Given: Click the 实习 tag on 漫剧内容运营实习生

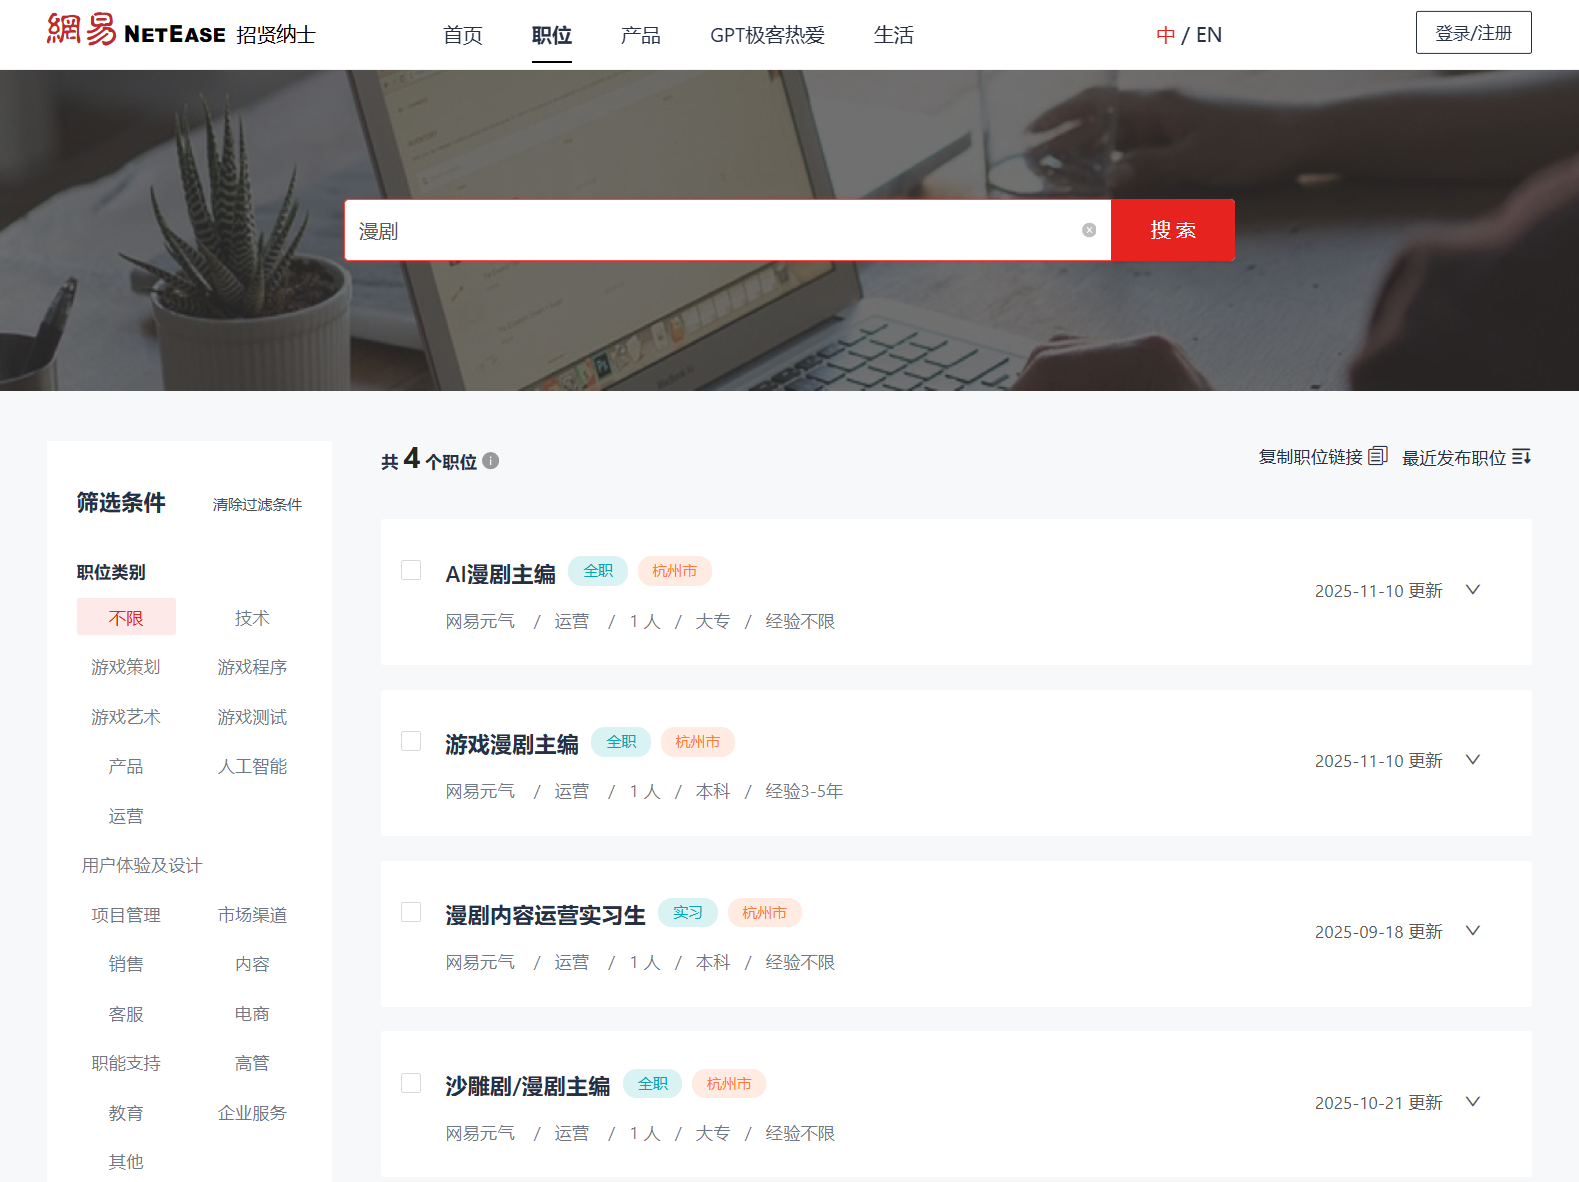Looking at the screenshot, I should point(687,913).
